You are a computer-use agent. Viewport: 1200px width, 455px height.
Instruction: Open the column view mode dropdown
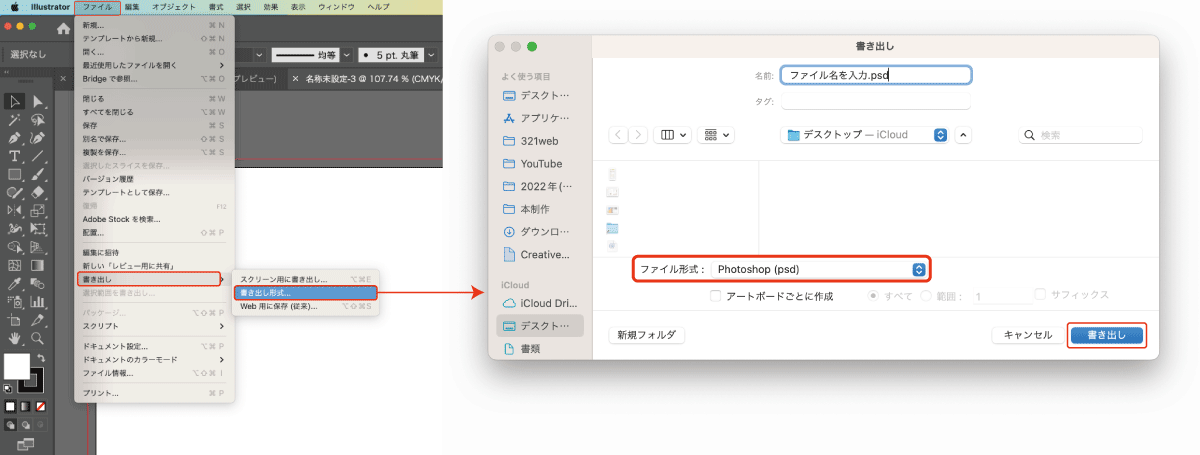[x=673, y=134]
